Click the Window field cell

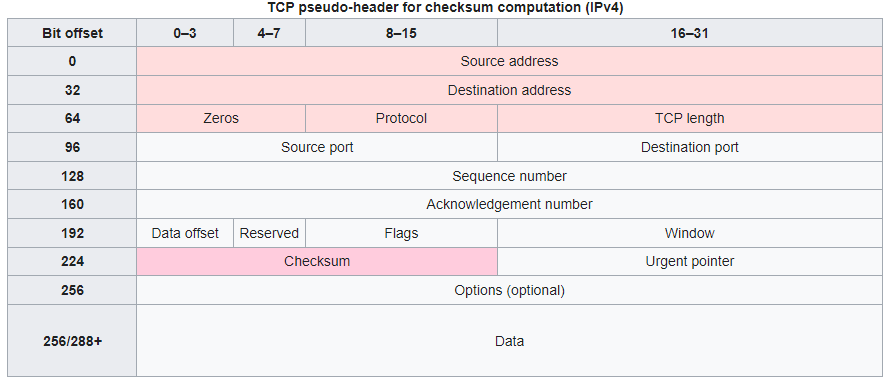[689, 233]
